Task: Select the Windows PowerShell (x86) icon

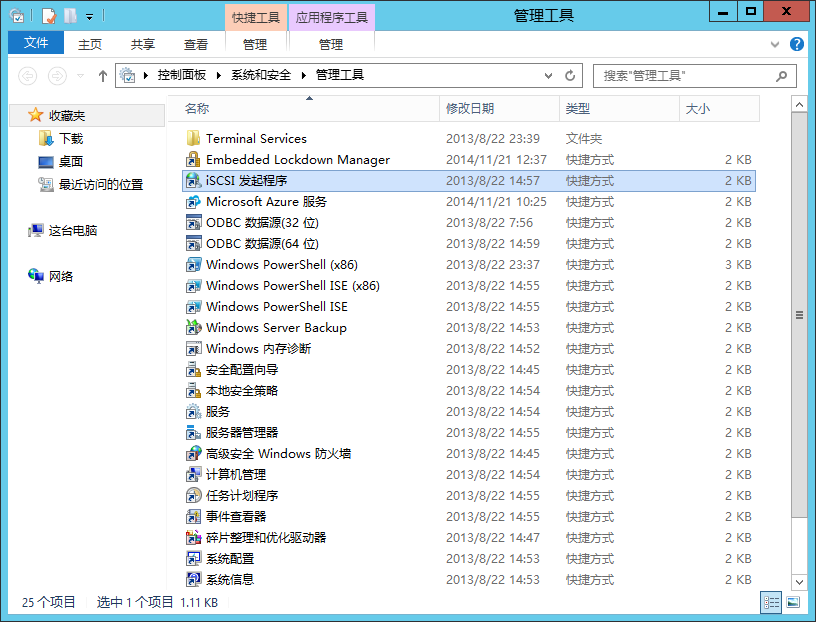Action: (x=193, y=264)
